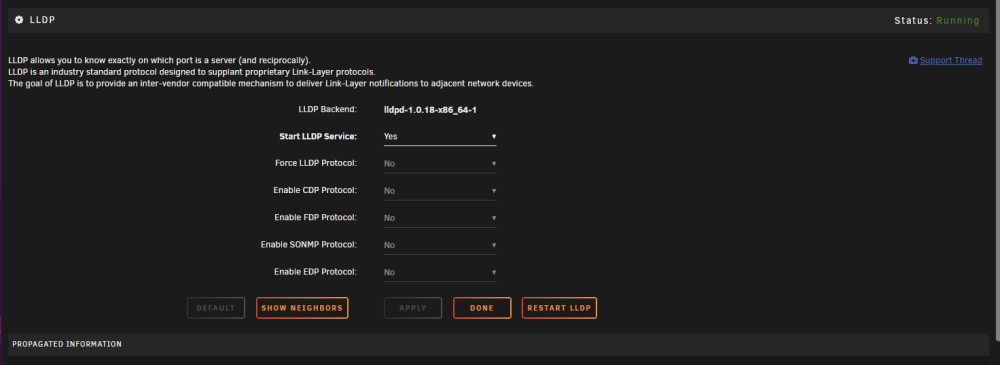Click the Propagated Information section header

pos(498,345)
